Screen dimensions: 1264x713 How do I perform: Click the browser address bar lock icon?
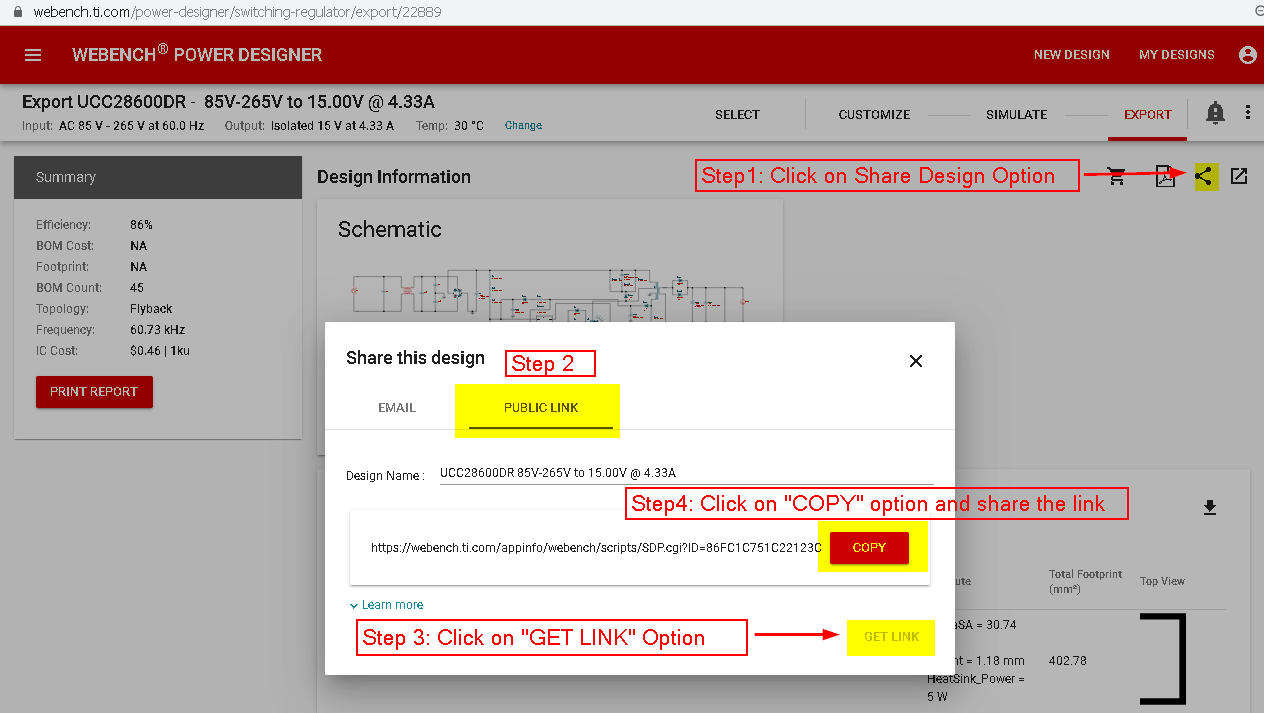(x=16, y=12)
